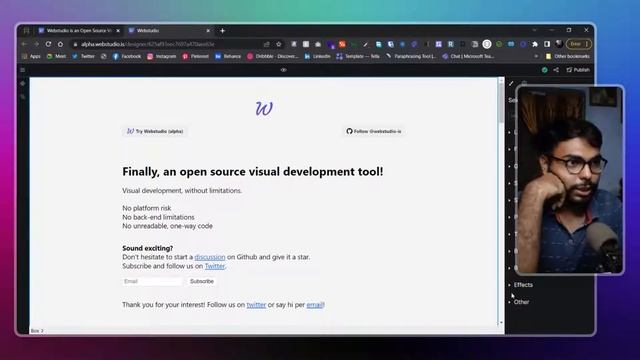Click the top icon in left sidebar

(23, 83)
